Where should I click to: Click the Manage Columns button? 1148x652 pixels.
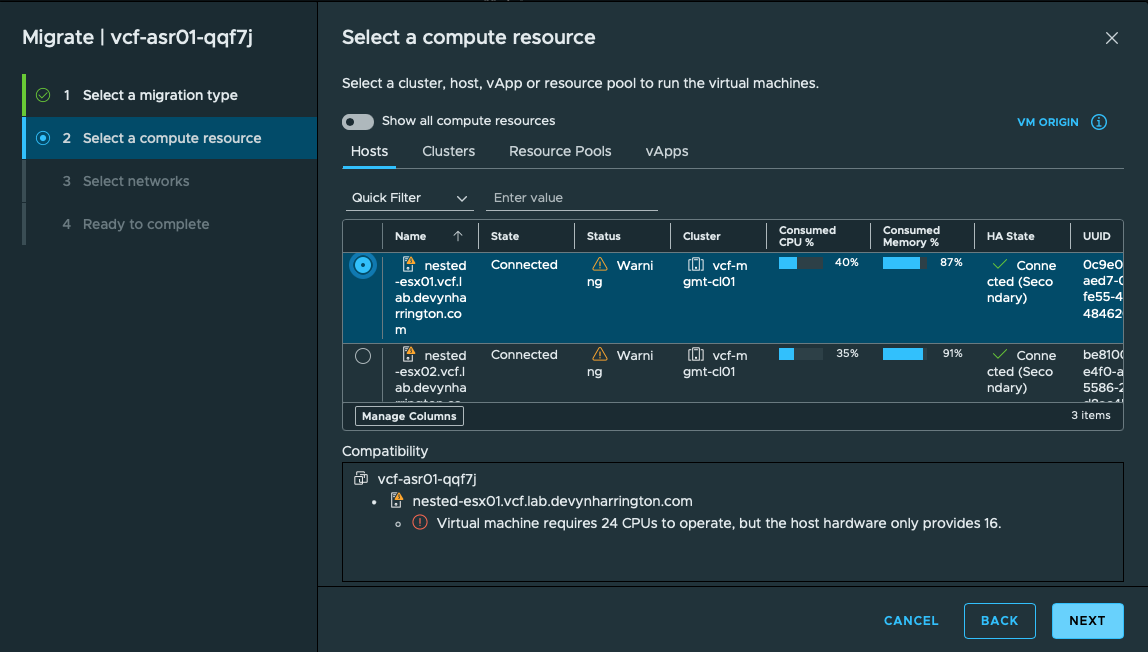coord(409,416)
